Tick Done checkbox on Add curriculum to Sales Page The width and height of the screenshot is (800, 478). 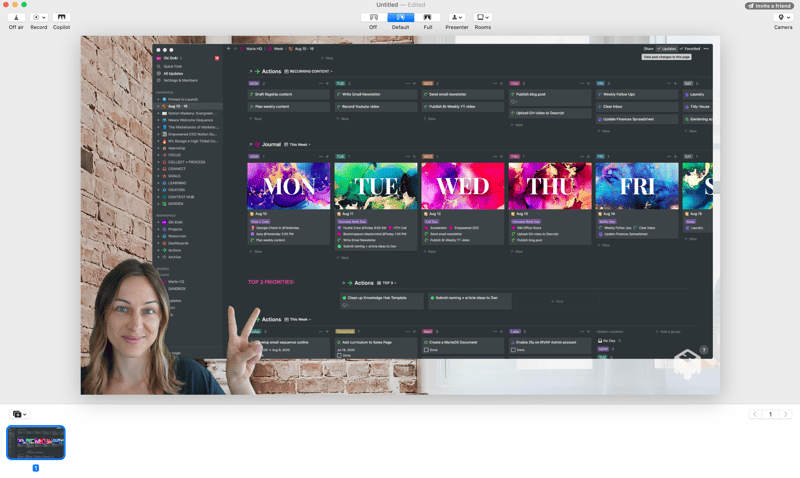click(339, 356)
